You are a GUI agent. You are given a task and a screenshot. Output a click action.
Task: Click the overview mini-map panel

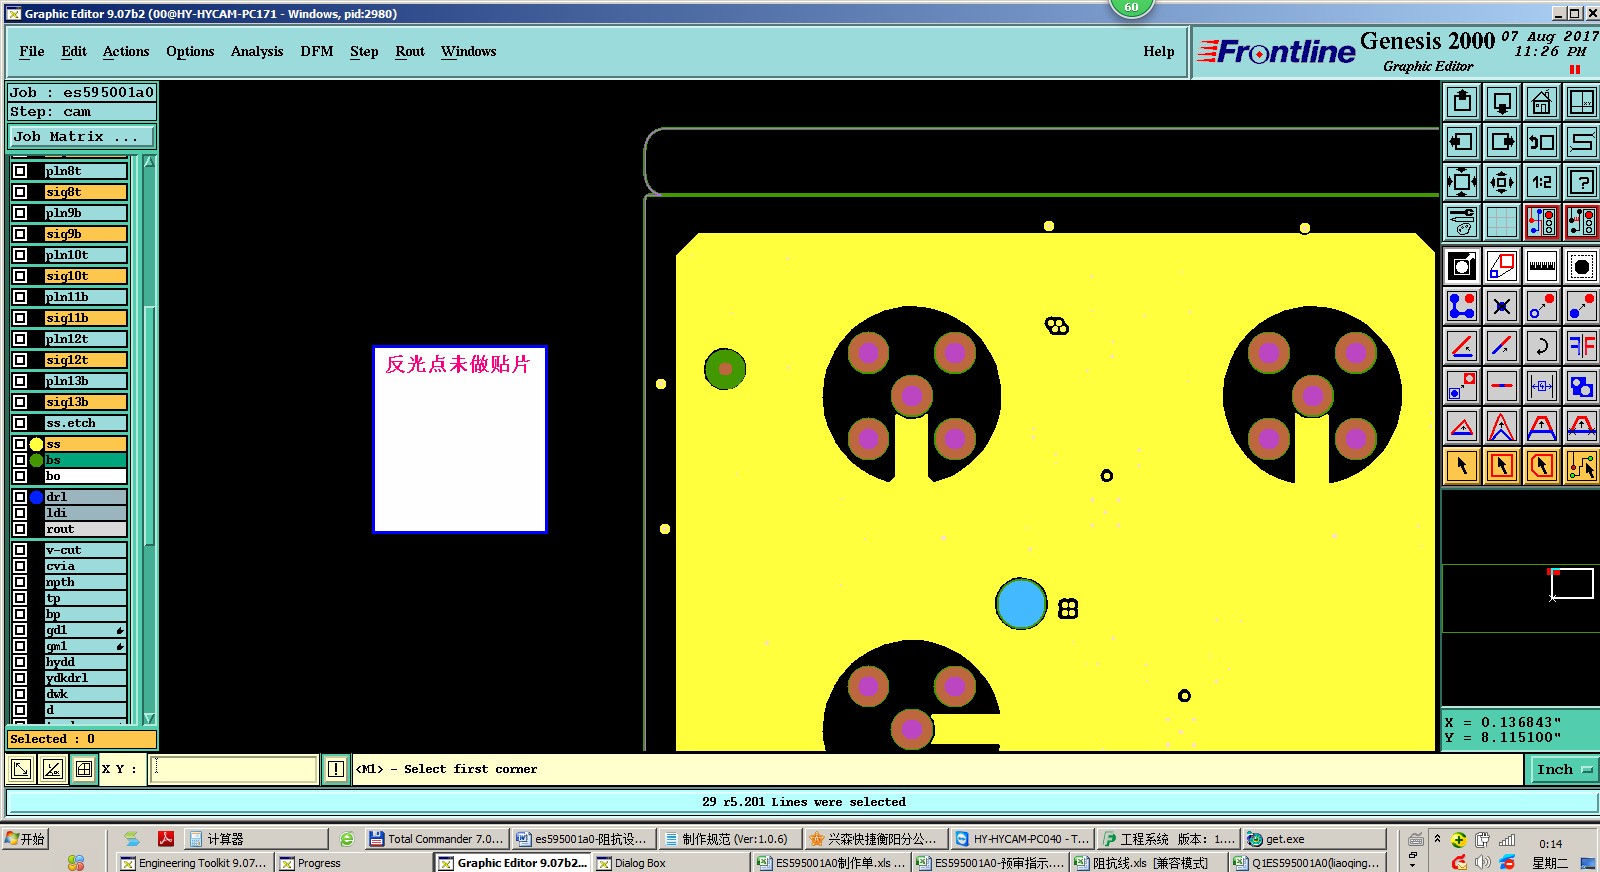coord(1520,598)
